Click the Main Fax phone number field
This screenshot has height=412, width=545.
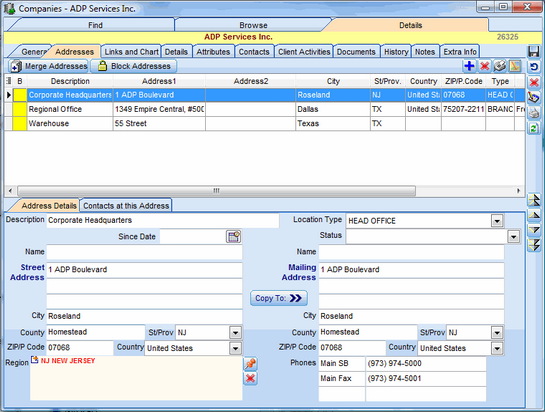click(x=426, y=378)
